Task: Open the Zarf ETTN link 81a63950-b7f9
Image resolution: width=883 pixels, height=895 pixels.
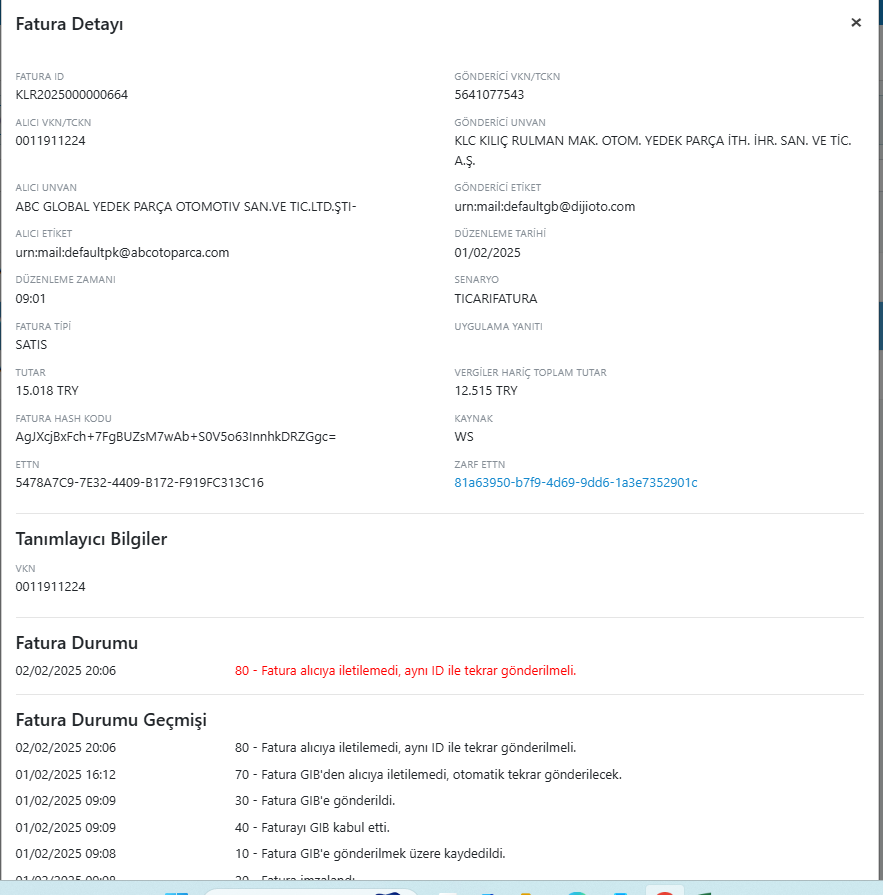Action: [575, 483]
